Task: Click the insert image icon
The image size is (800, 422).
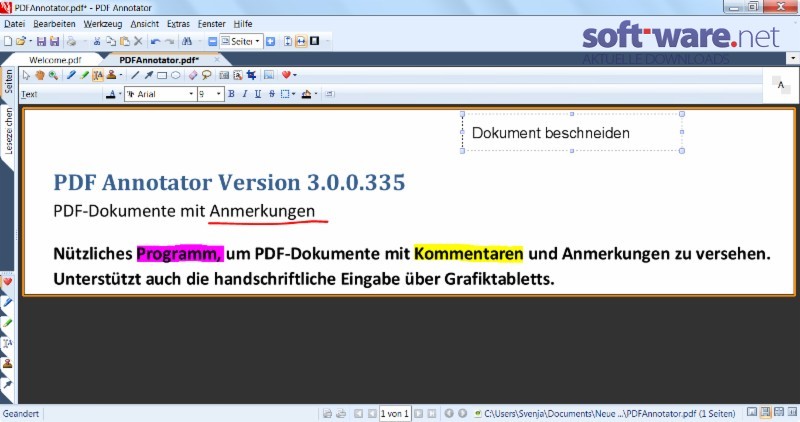Action: click(x=269, y=76)
